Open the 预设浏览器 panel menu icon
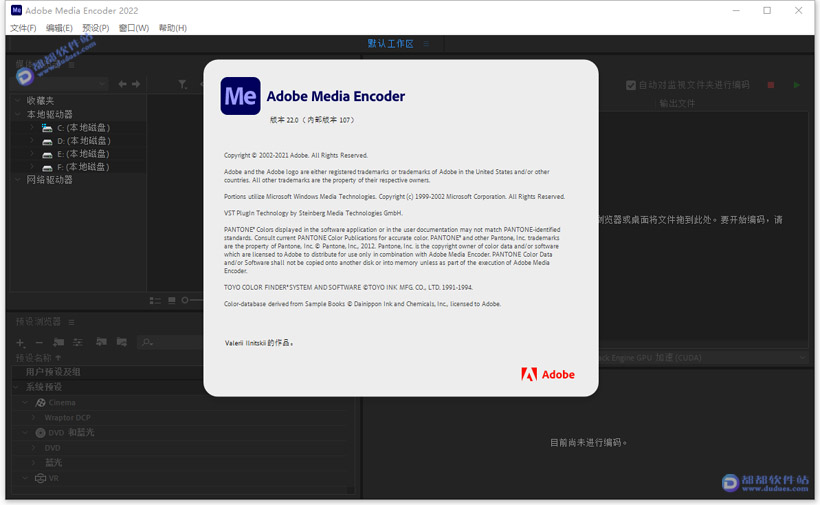Image resolution: width=820 pixels, height=505 pixels. [x=71, y=322]
